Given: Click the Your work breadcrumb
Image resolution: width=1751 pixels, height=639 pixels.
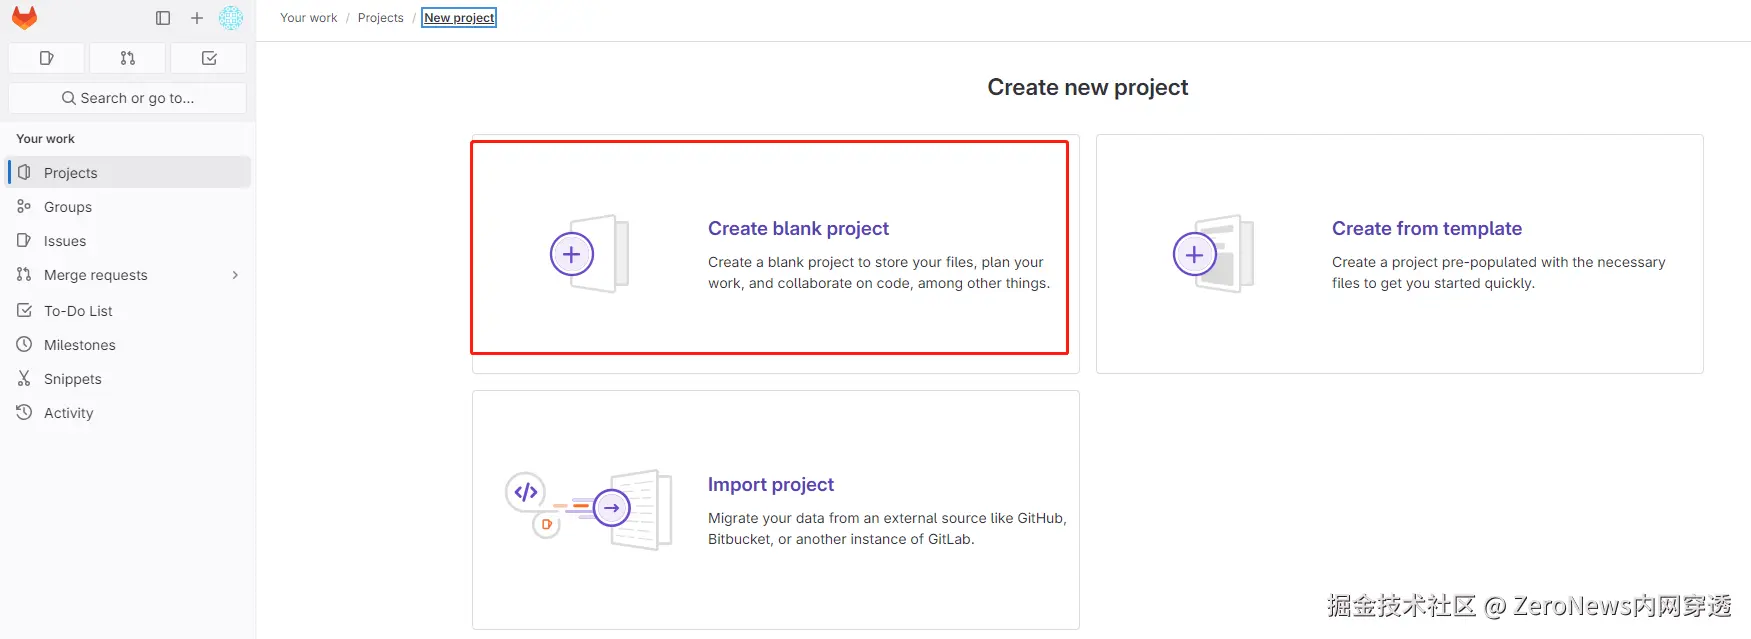Looking at the screenshot, I should tap(309, 18).
